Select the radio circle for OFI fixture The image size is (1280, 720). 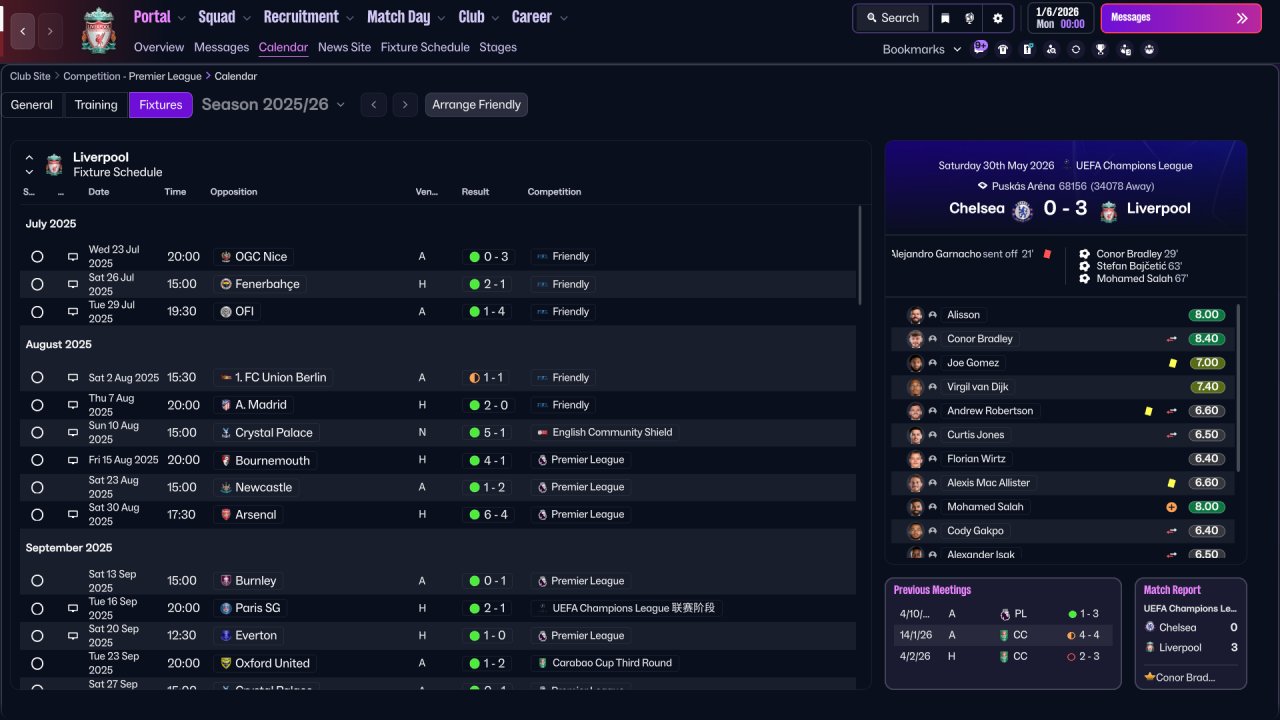tap(37, 312)
